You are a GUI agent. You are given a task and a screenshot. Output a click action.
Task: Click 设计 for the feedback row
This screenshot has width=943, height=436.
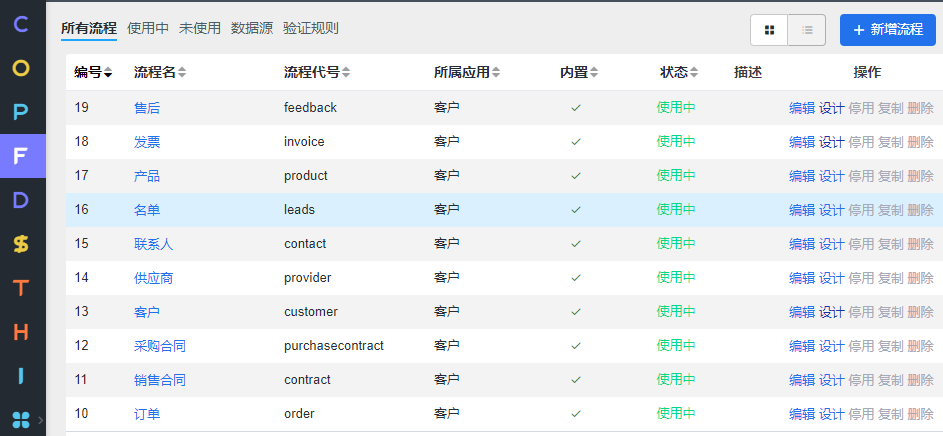[831, 108]
